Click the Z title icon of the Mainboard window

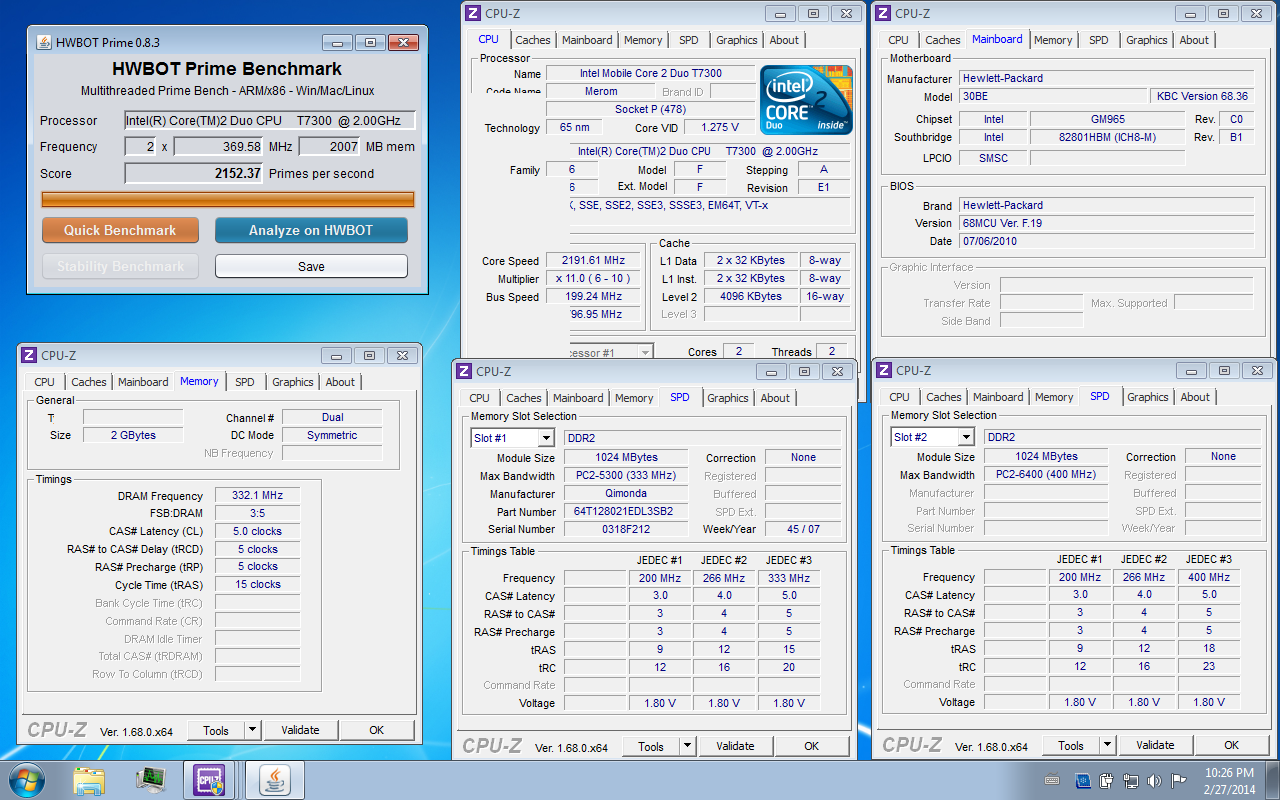tap(883, 13)
